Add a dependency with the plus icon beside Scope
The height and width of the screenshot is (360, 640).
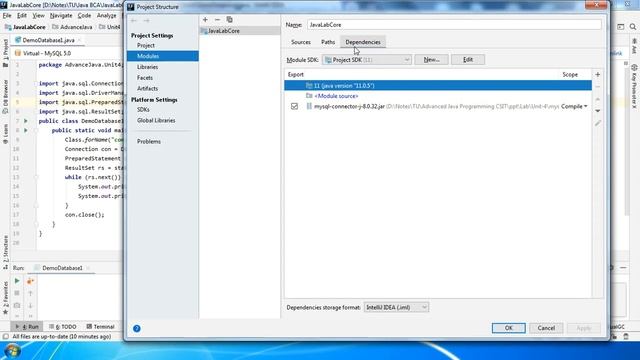[x=598, y=74]
